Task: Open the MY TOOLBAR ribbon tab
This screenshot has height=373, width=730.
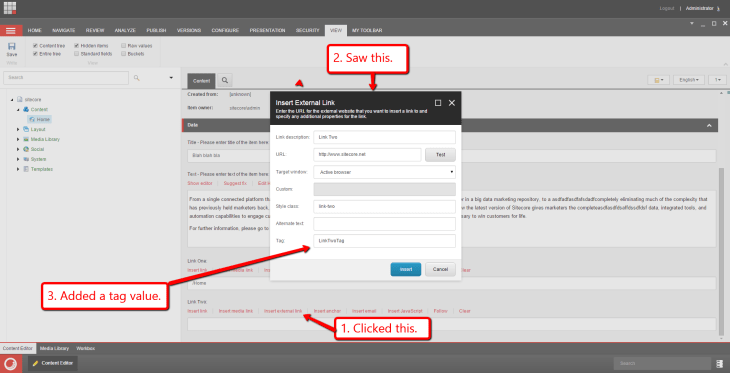Action: pyautogui.click(x=367, y=30)
